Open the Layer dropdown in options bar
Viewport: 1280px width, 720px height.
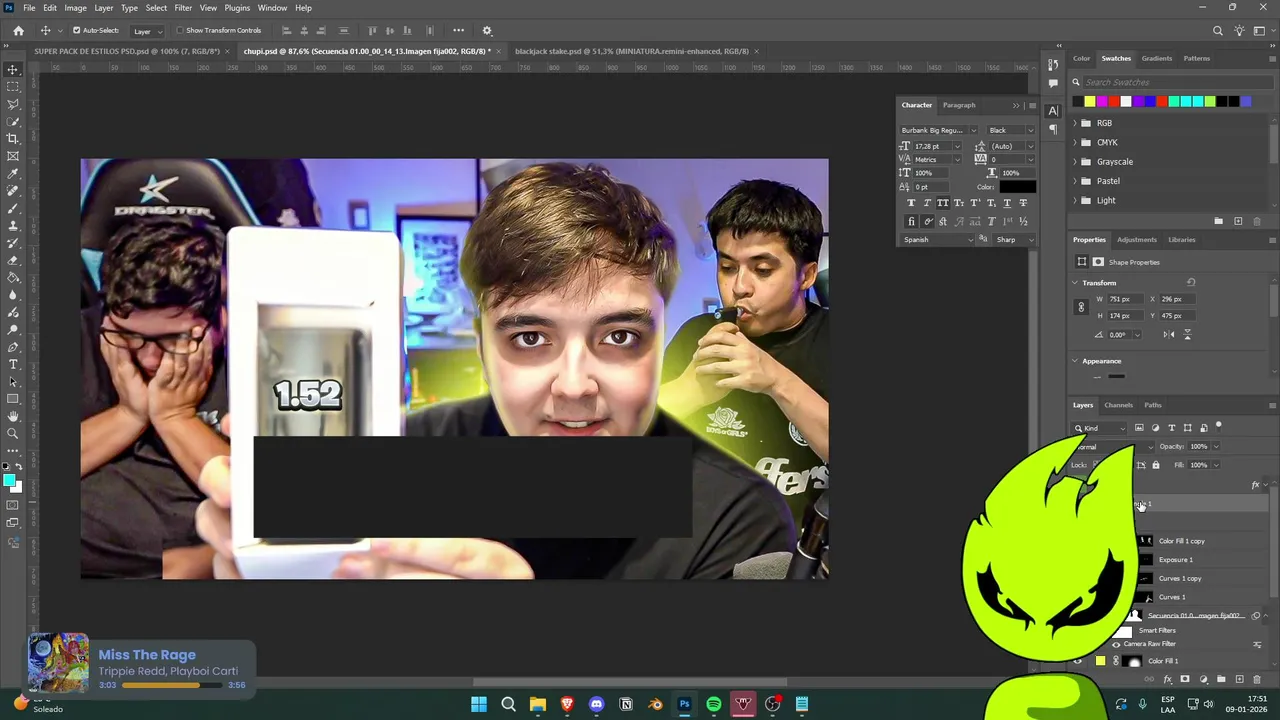point(147,31)
